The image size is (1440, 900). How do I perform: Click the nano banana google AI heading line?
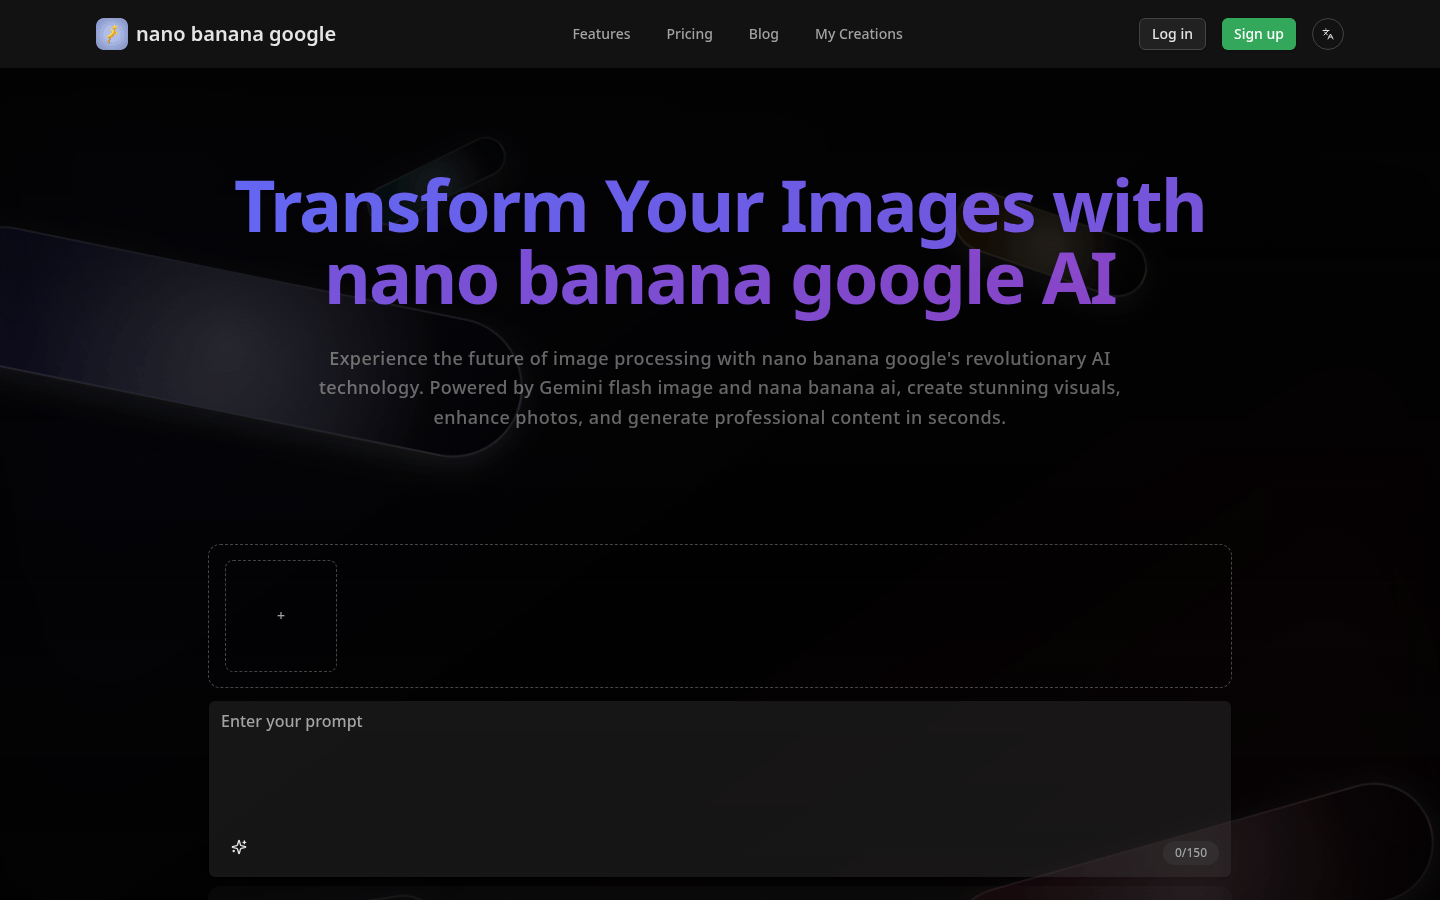(719, 279)
